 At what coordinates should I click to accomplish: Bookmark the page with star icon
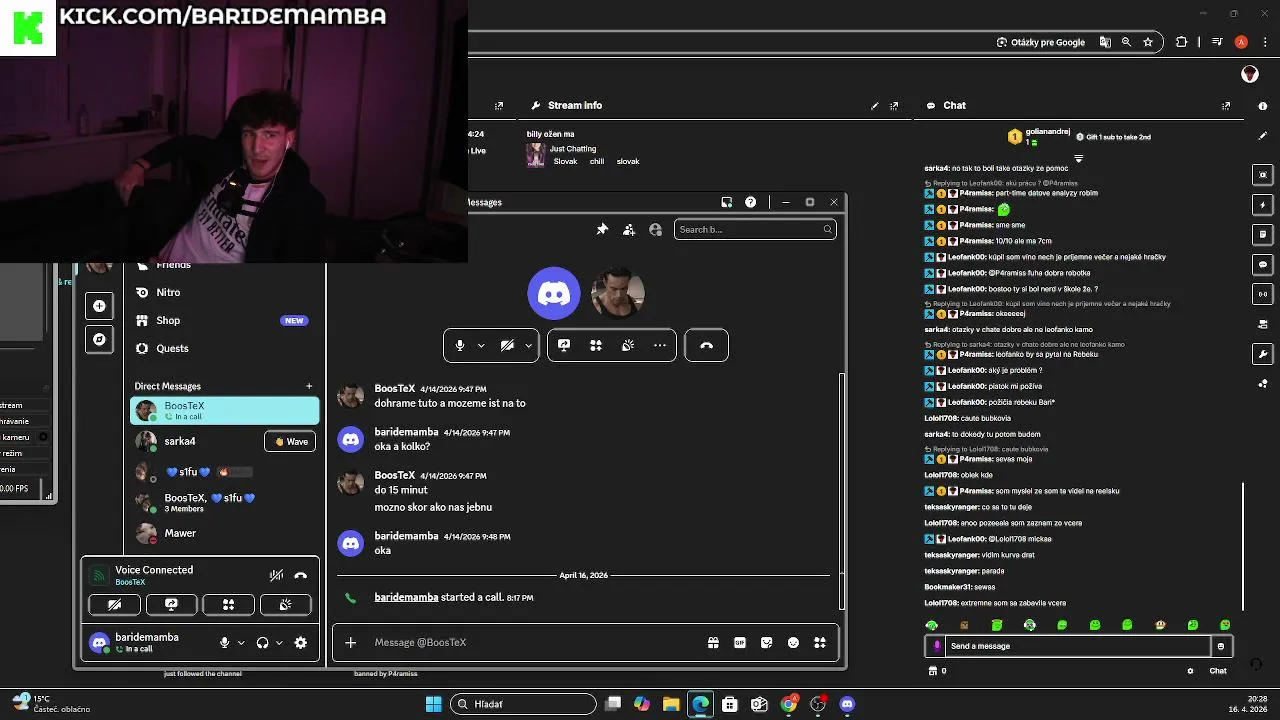click(x=1148, y=42)
